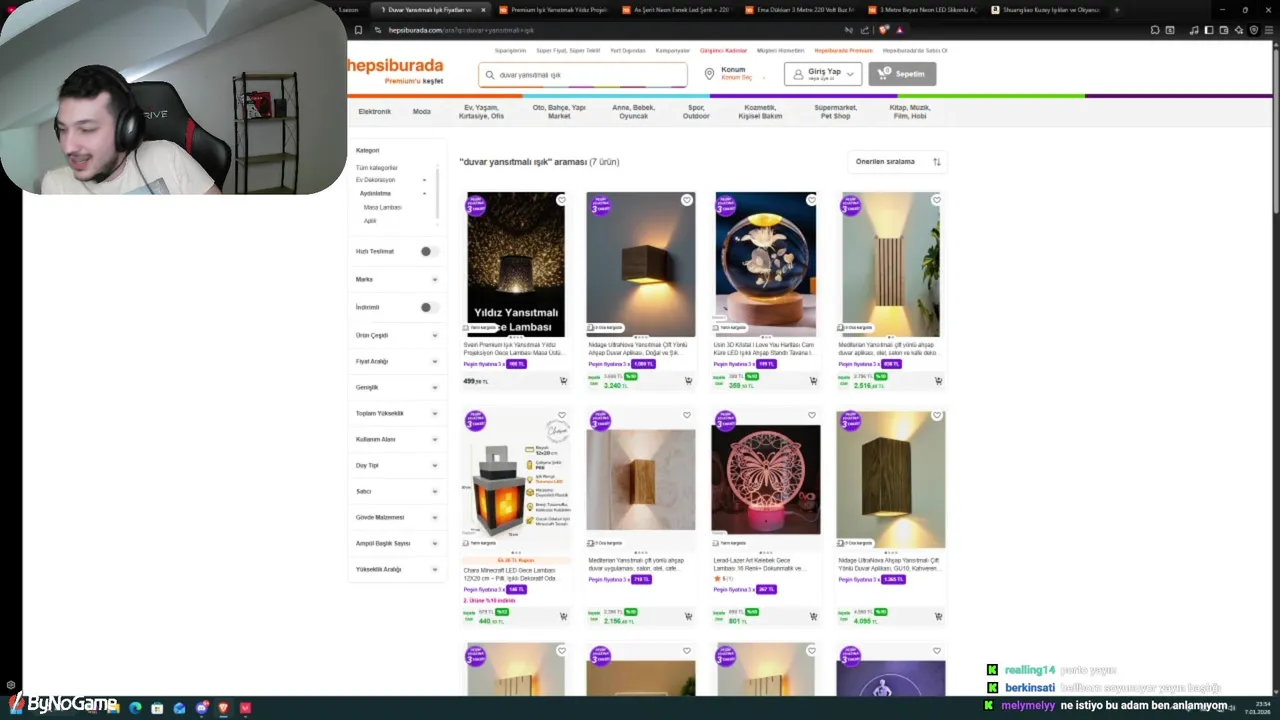Open the Elektronik category menu
This screenshot has height=720, width=1280.
point(375,111)
